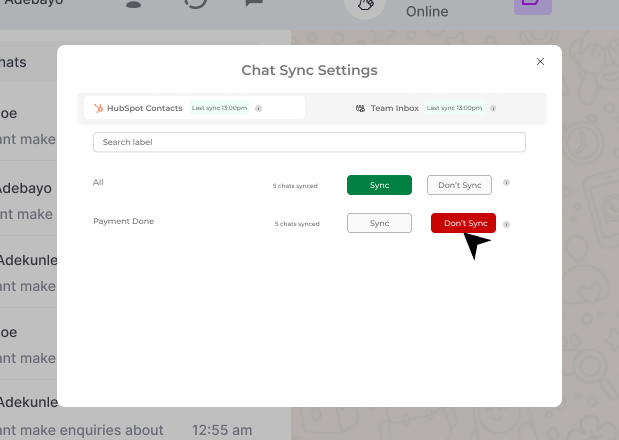Select the All label name
Image resolution: width=619 pixels, height=440 pixels.
[x=98, y=182]
